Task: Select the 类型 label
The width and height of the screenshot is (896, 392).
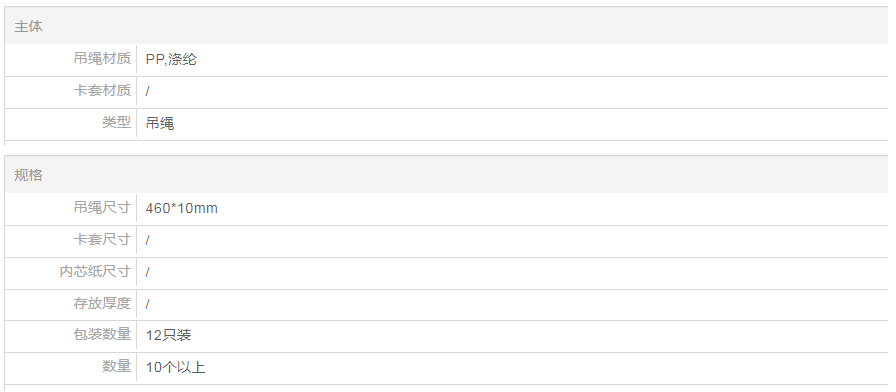Action: pos(117,122)
